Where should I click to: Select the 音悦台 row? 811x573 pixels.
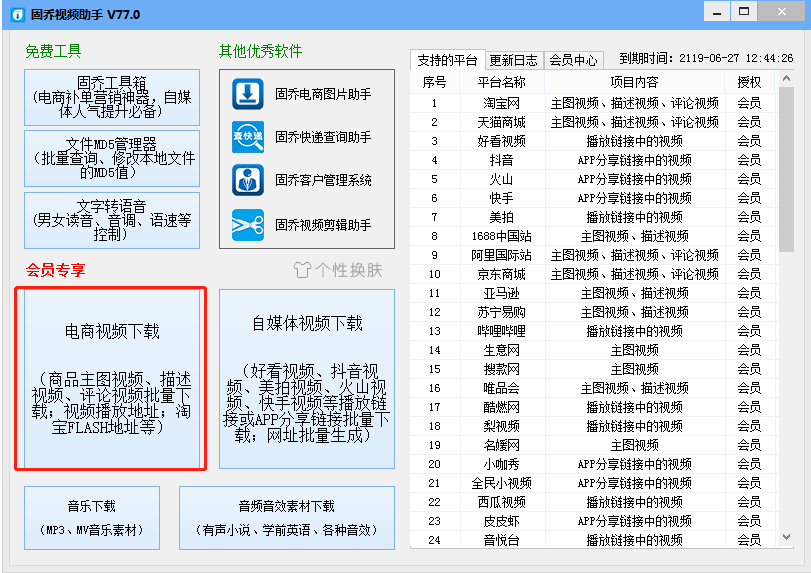point(594,540)
